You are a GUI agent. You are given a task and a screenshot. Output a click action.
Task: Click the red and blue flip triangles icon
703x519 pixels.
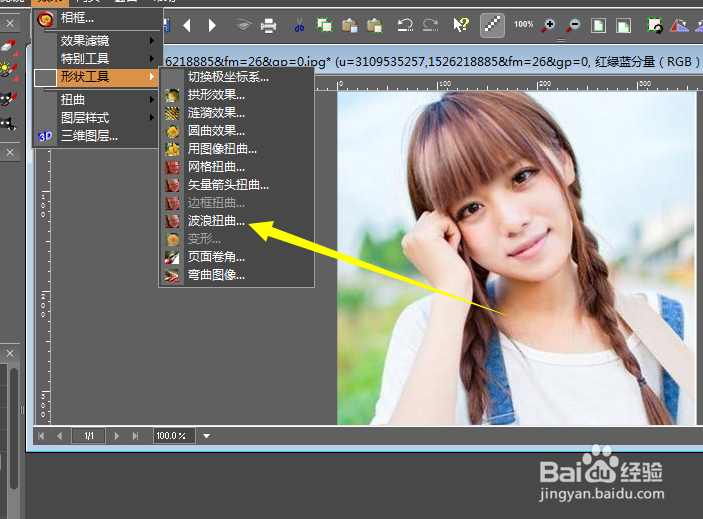pos(679,25)
